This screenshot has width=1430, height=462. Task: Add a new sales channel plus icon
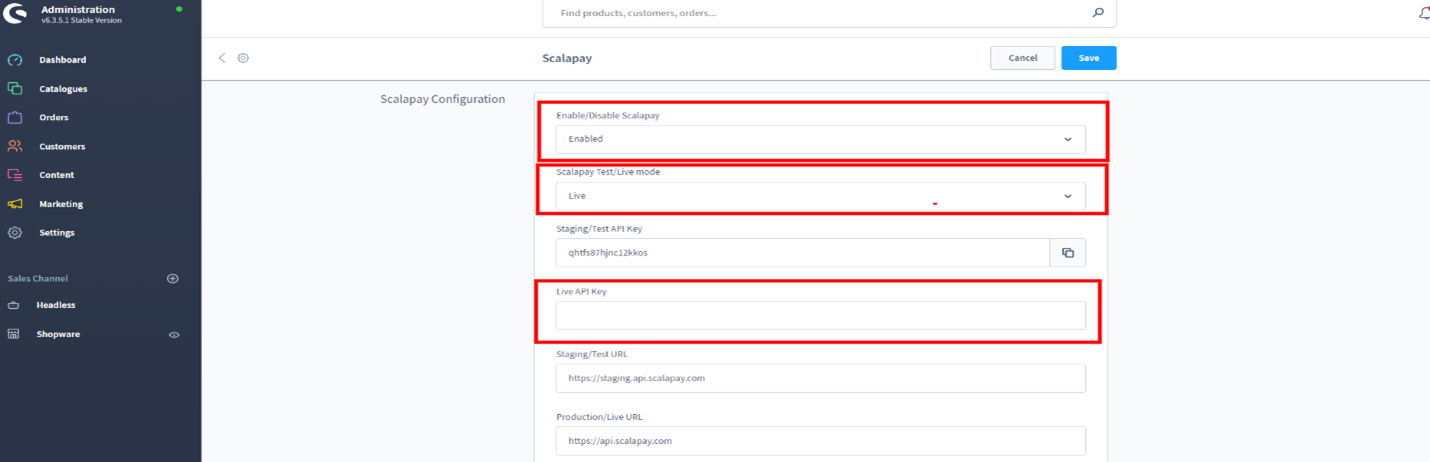click(x=172, y=279)
